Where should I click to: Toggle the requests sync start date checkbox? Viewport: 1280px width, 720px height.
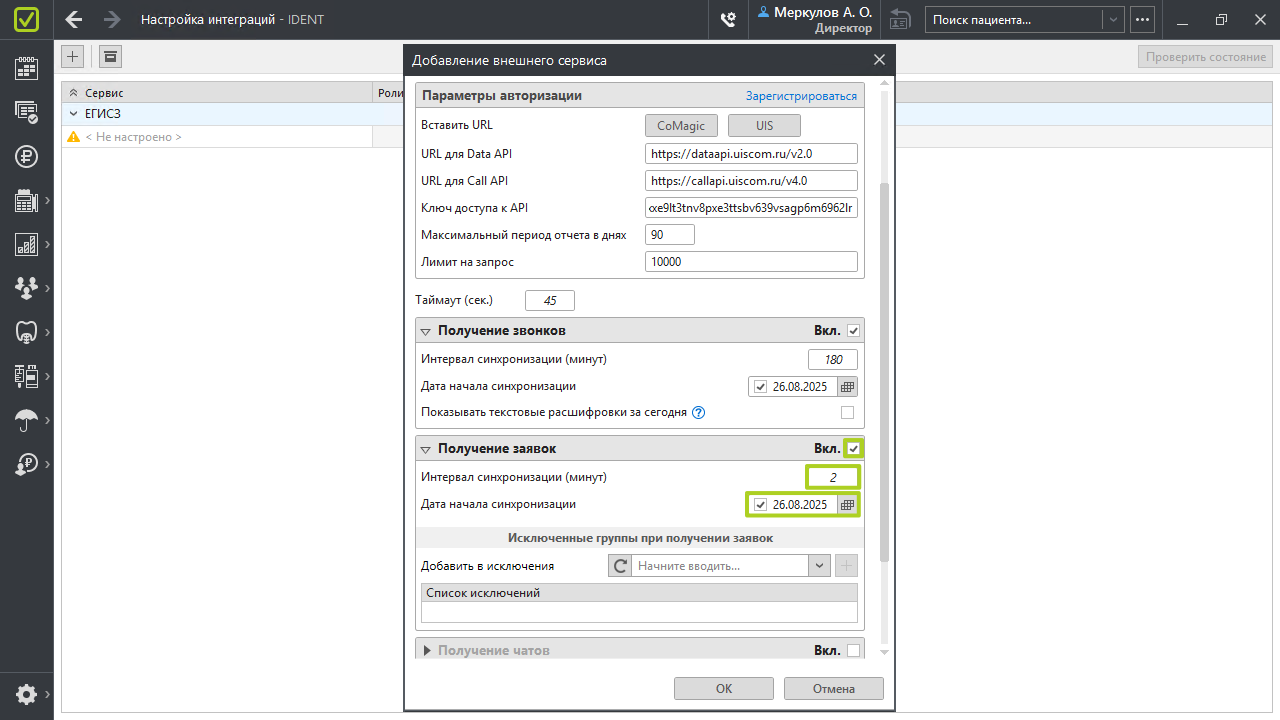(x=761, y=505)
